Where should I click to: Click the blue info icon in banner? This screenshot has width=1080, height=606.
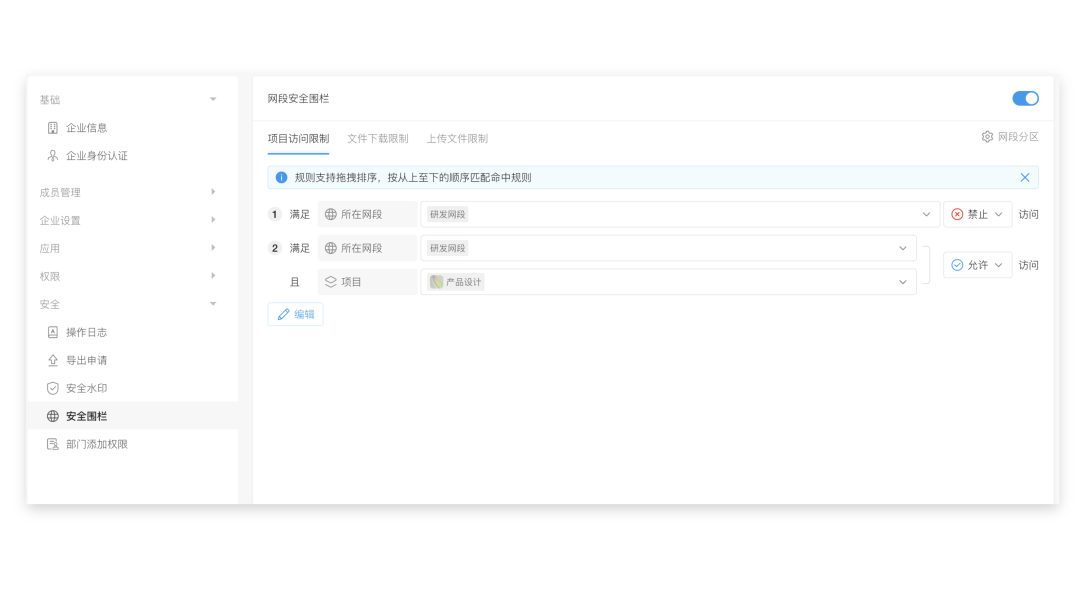coord(282,178)
